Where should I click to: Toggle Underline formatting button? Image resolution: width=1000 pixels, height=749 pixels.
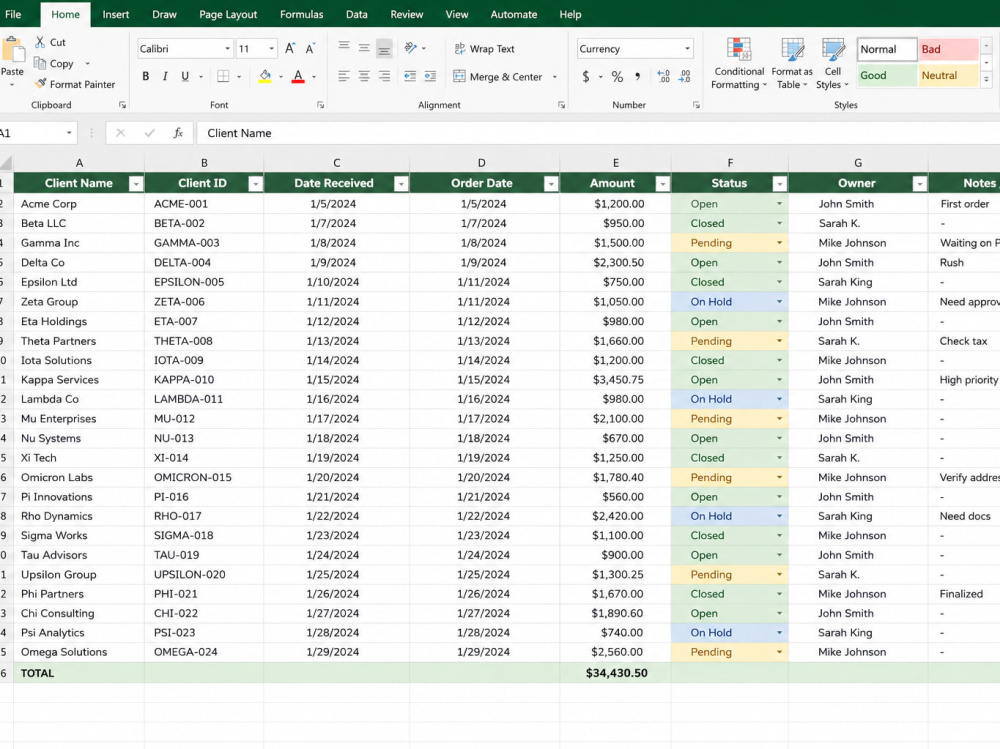point(185,77)
